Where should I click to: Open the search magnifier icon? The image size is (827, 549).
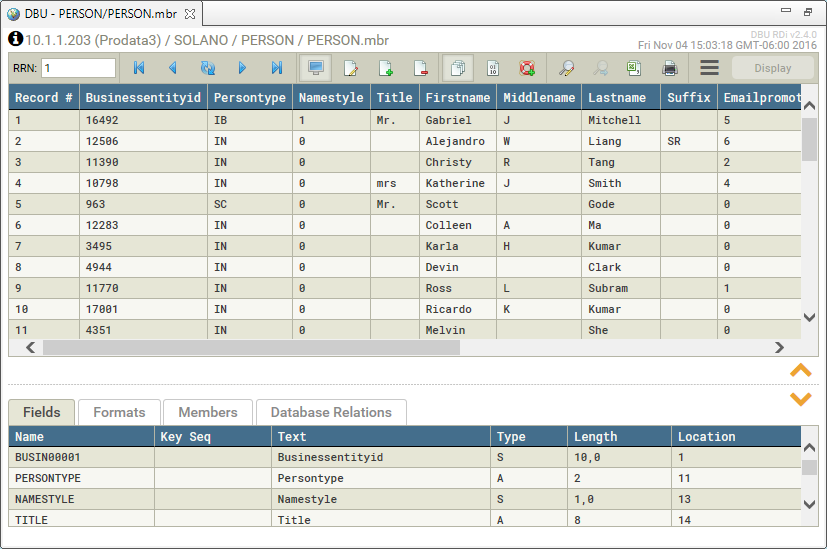coord(566,68)
